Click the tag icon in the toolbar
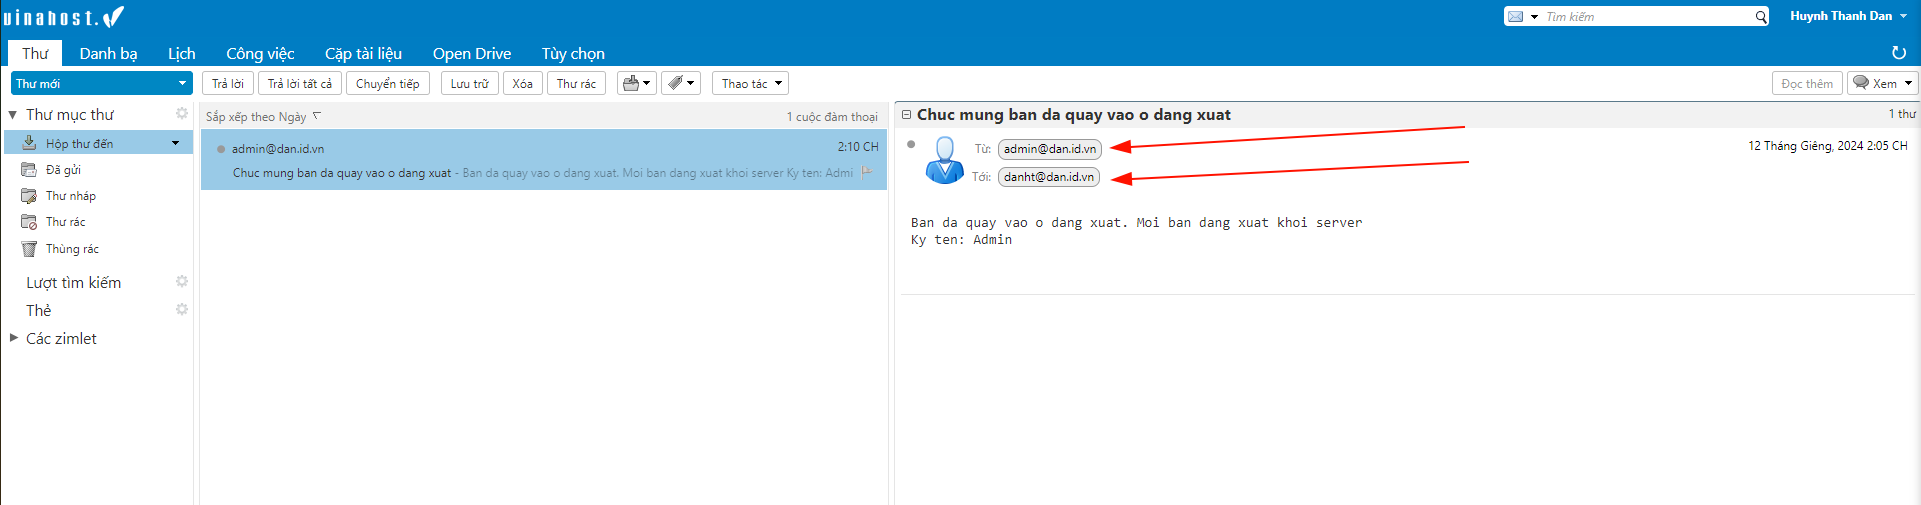 [x=676, y=84]
